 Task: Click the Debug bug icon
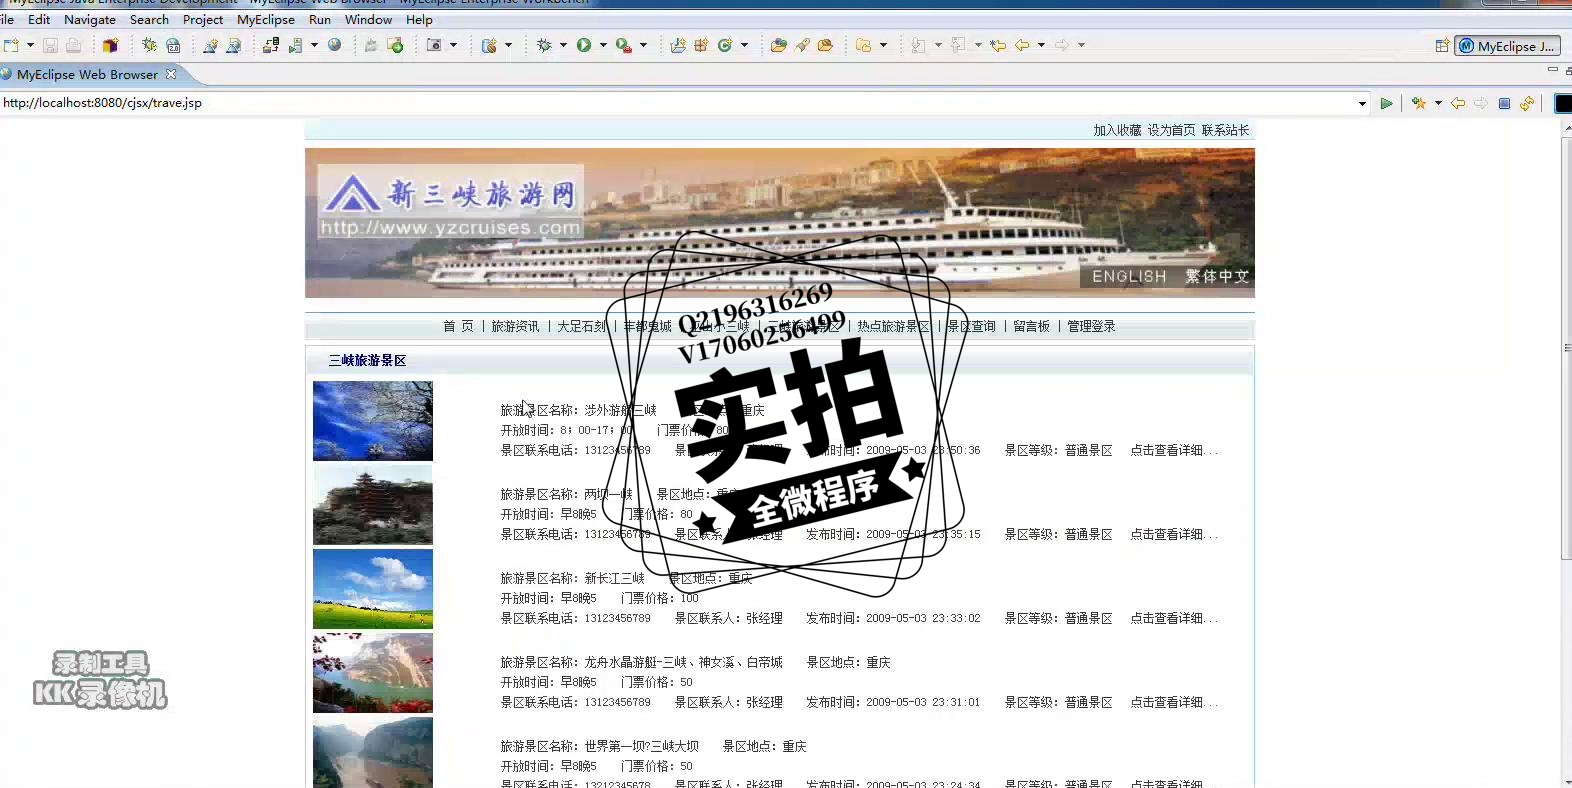(544, 45)
